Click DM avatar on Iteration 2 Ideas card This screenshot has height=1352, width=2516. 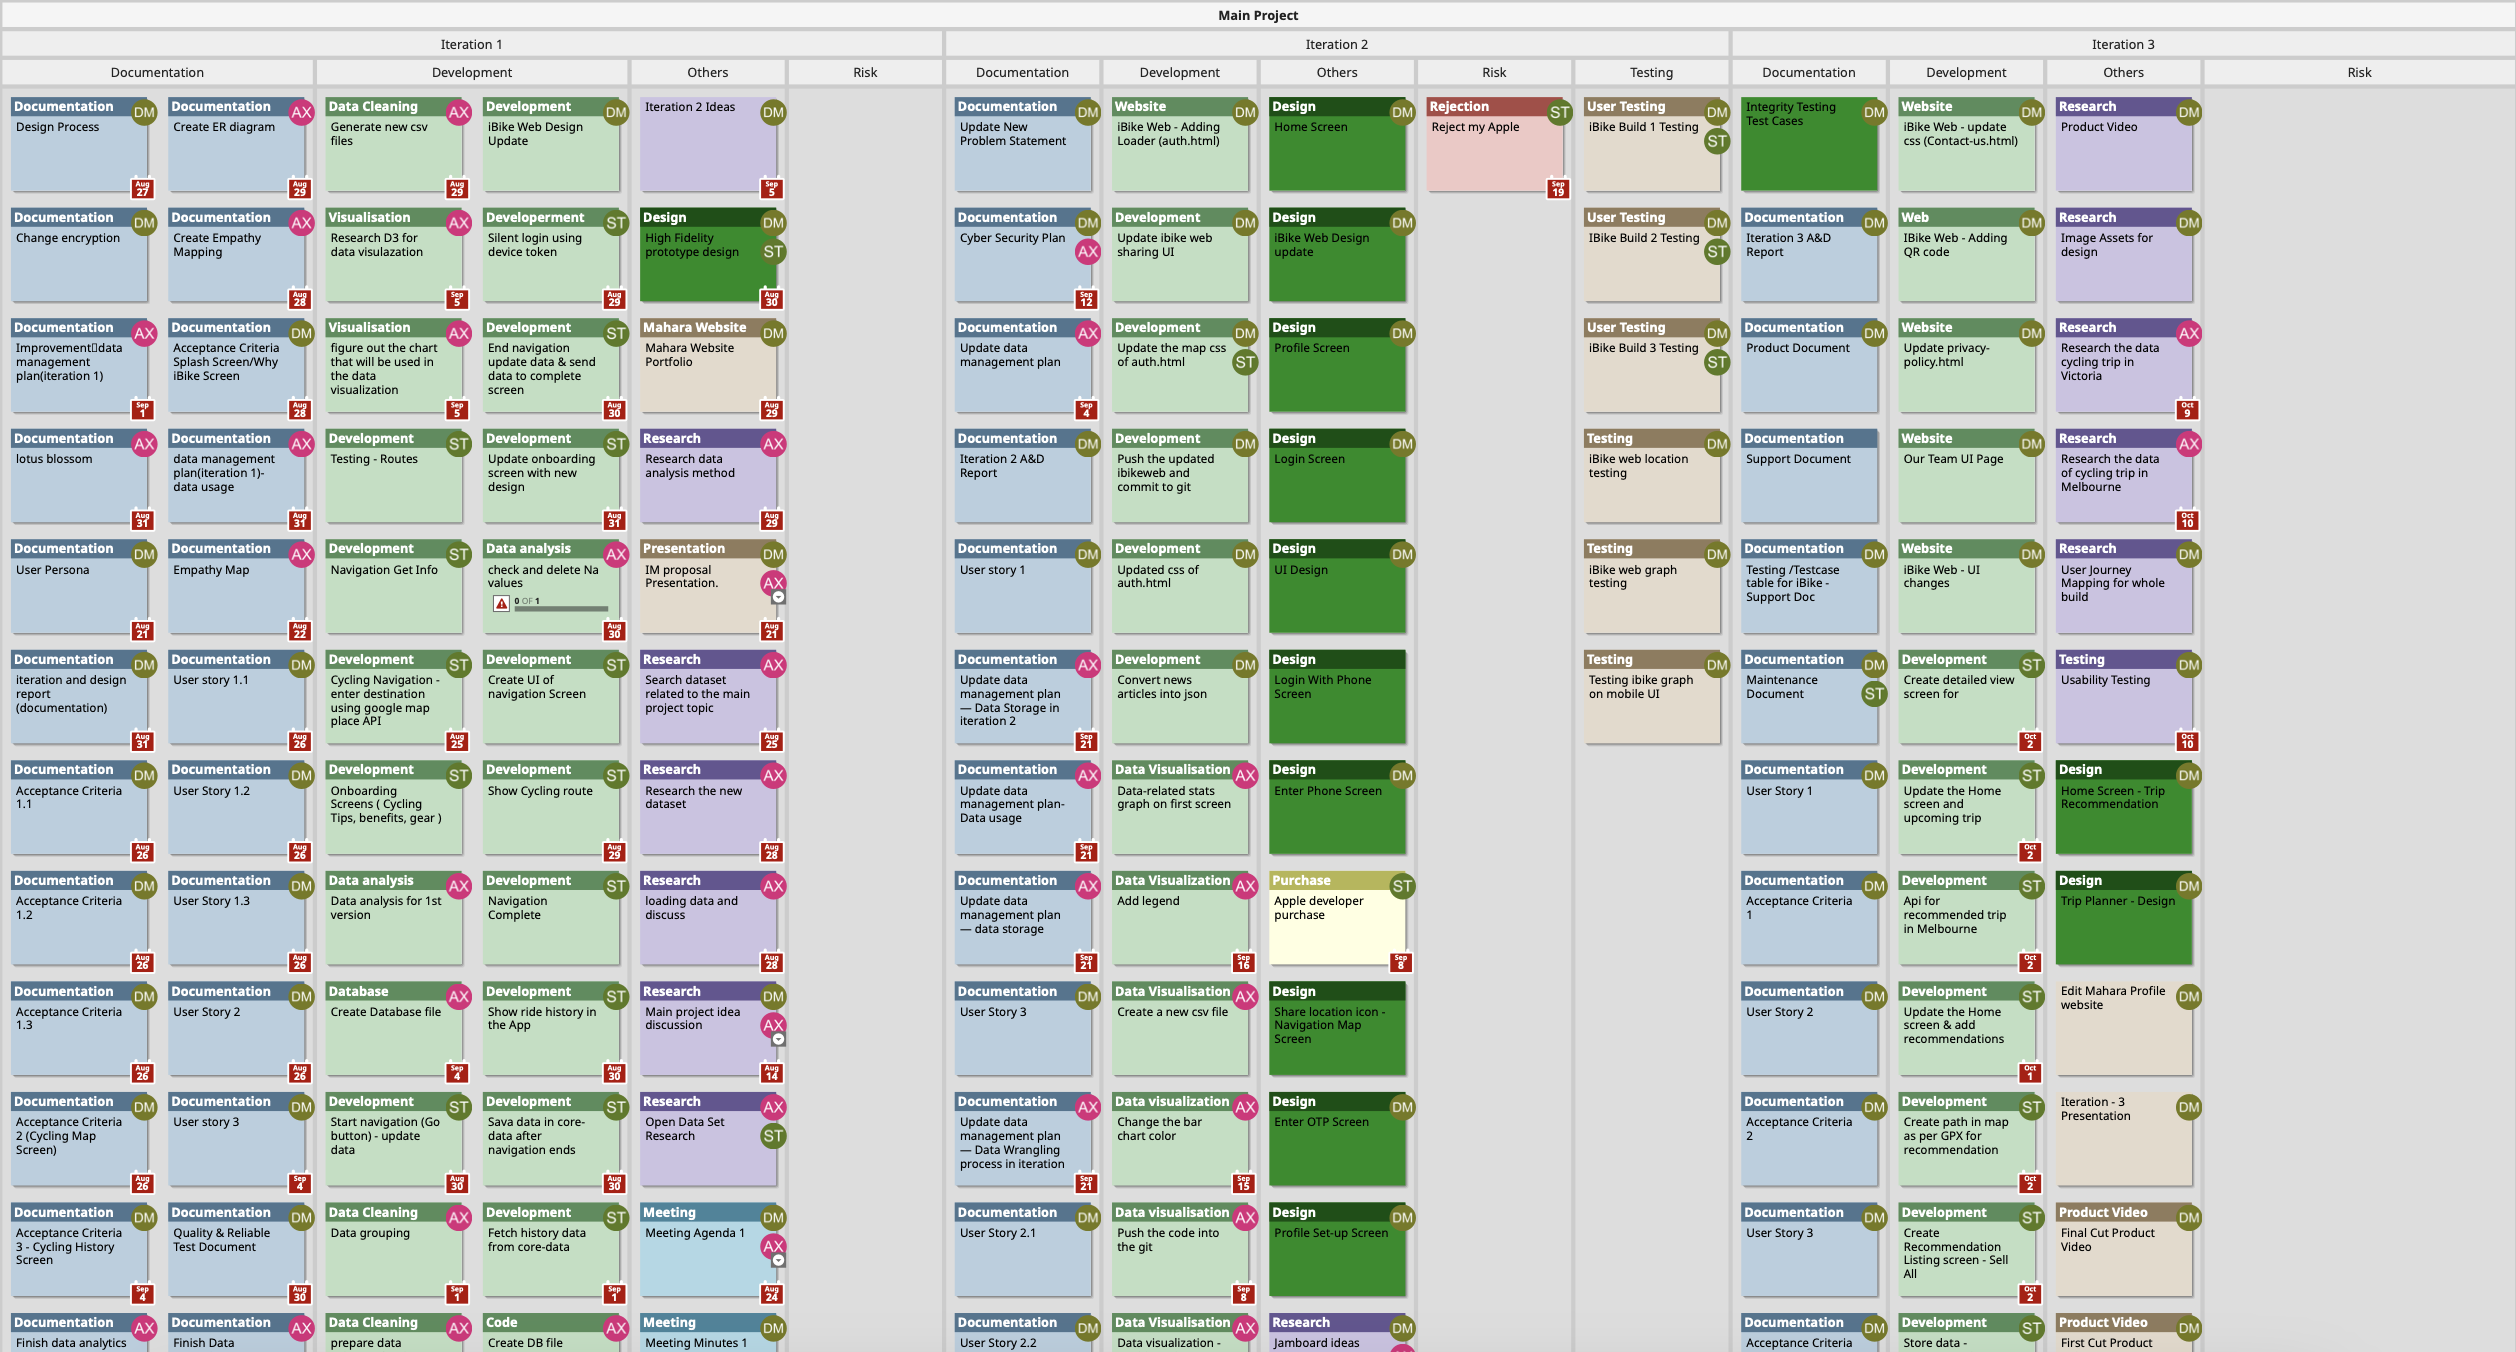coord(773,113)
